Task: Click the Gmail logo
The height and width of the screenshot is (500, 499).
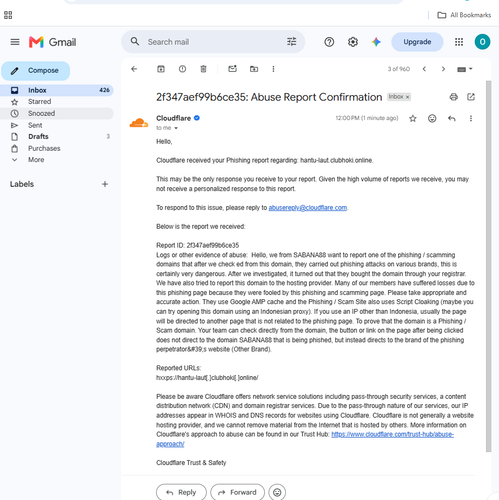Action: point(53,42)
